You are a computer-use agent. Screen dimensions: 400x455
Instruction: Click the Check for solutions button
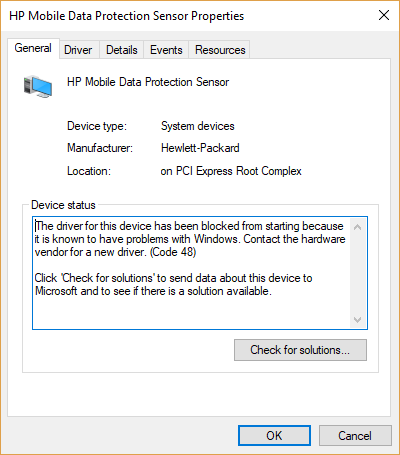coord(300,350)
